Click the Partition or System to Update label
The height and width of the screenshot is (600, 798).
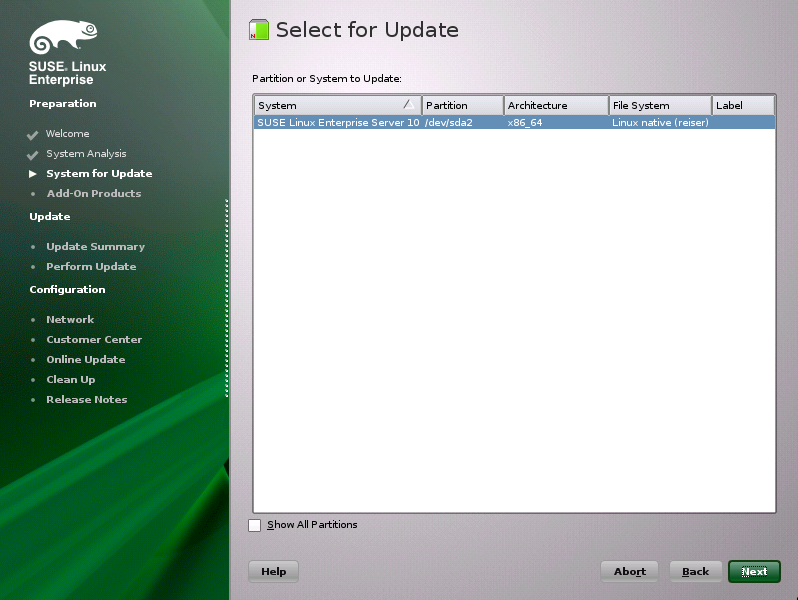327,78
